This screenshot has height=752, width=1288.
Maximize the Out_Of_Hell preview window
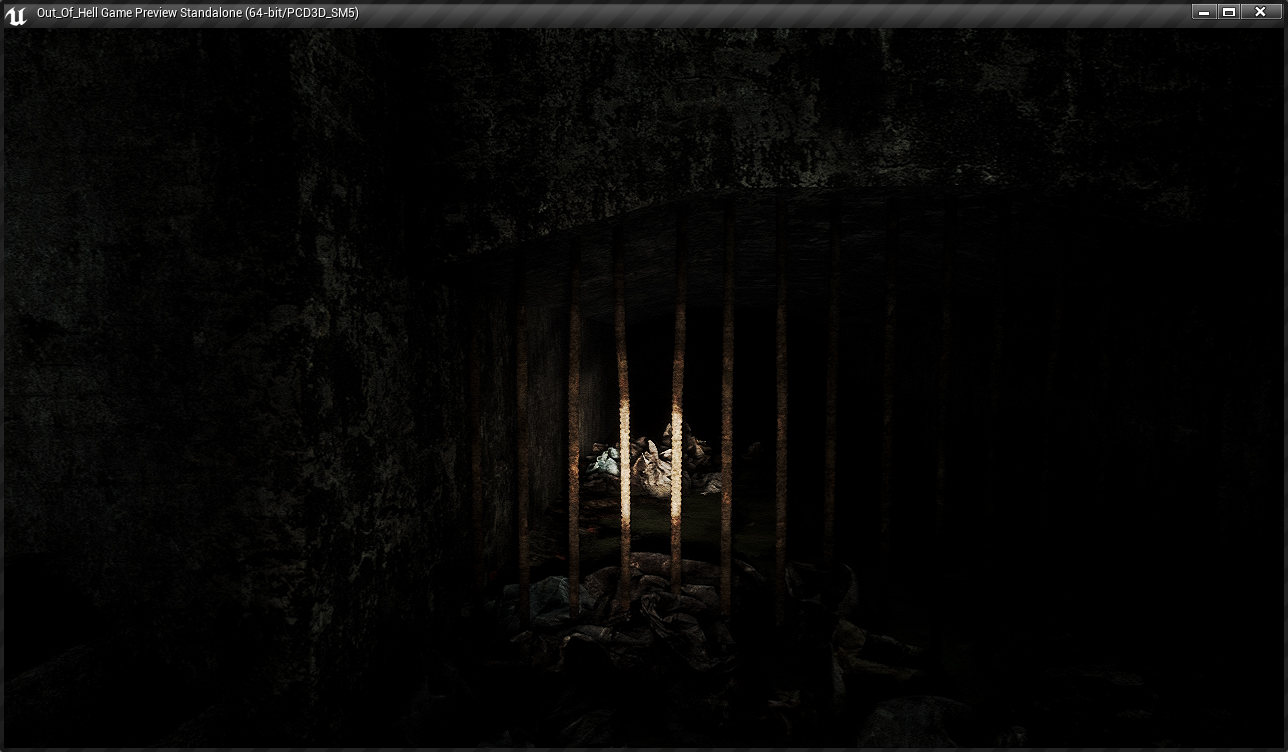[x=1229, y=12]
